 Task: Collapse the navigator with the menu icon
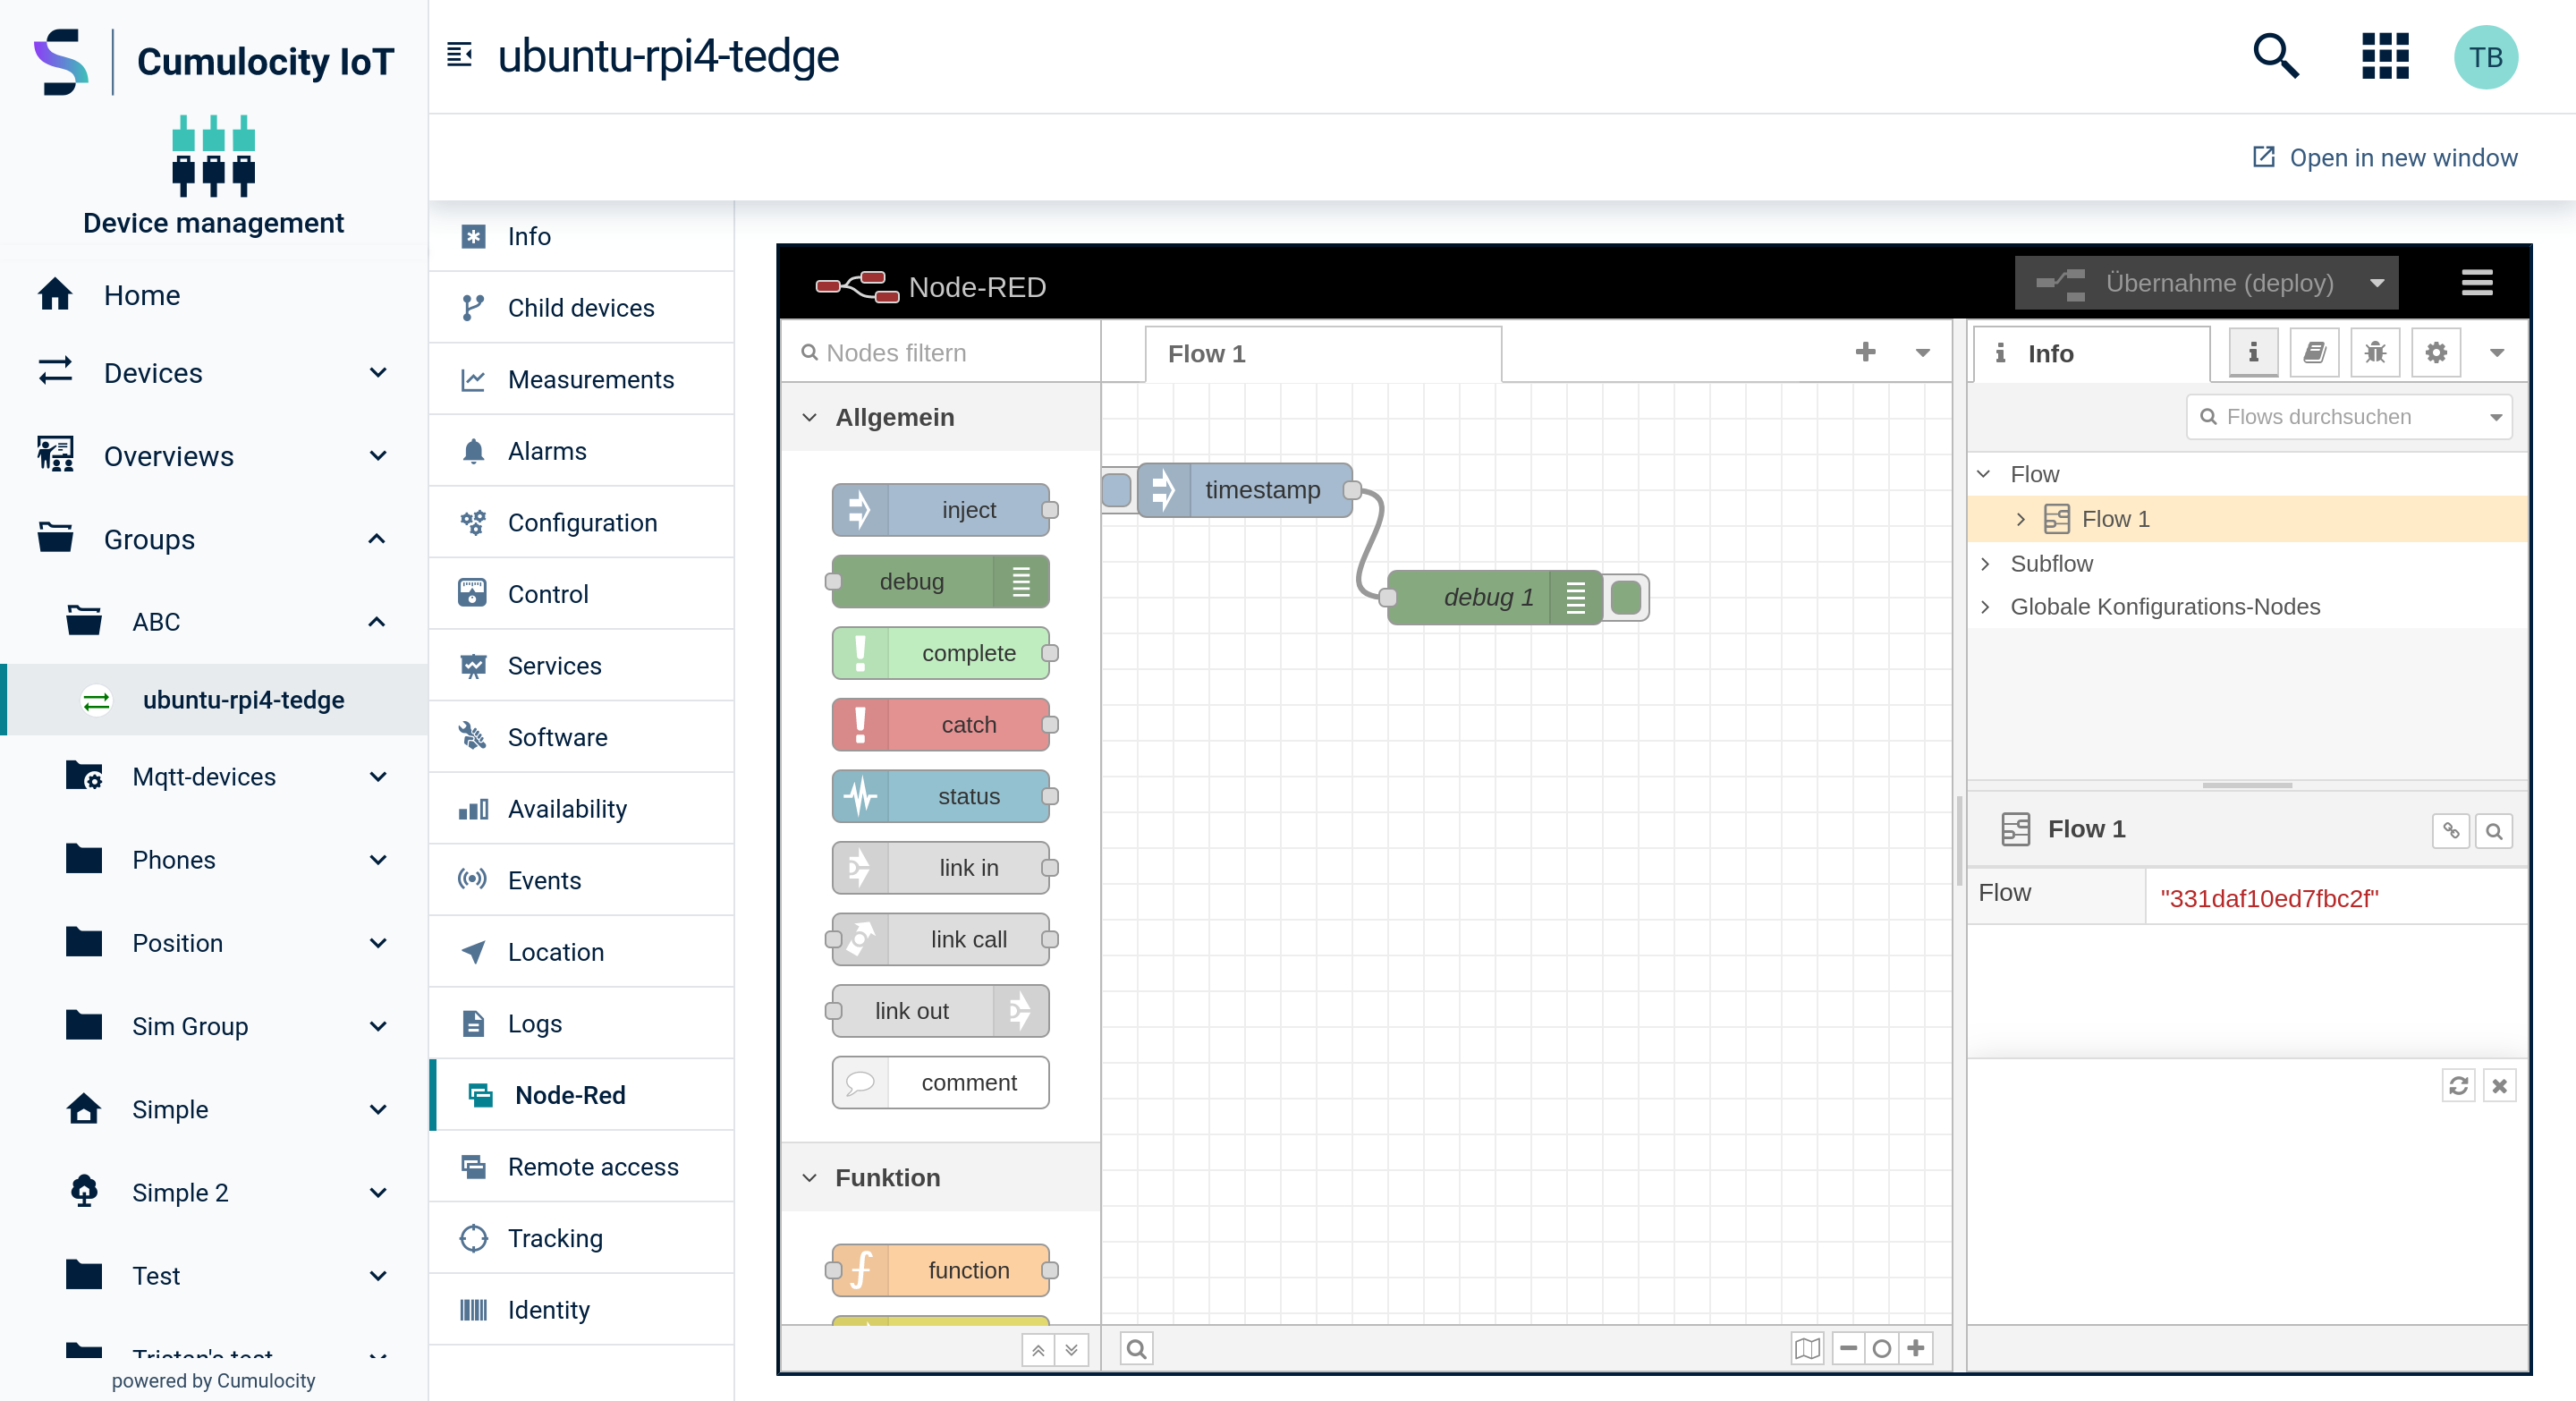pyautogui.click(x=459, y=55)
